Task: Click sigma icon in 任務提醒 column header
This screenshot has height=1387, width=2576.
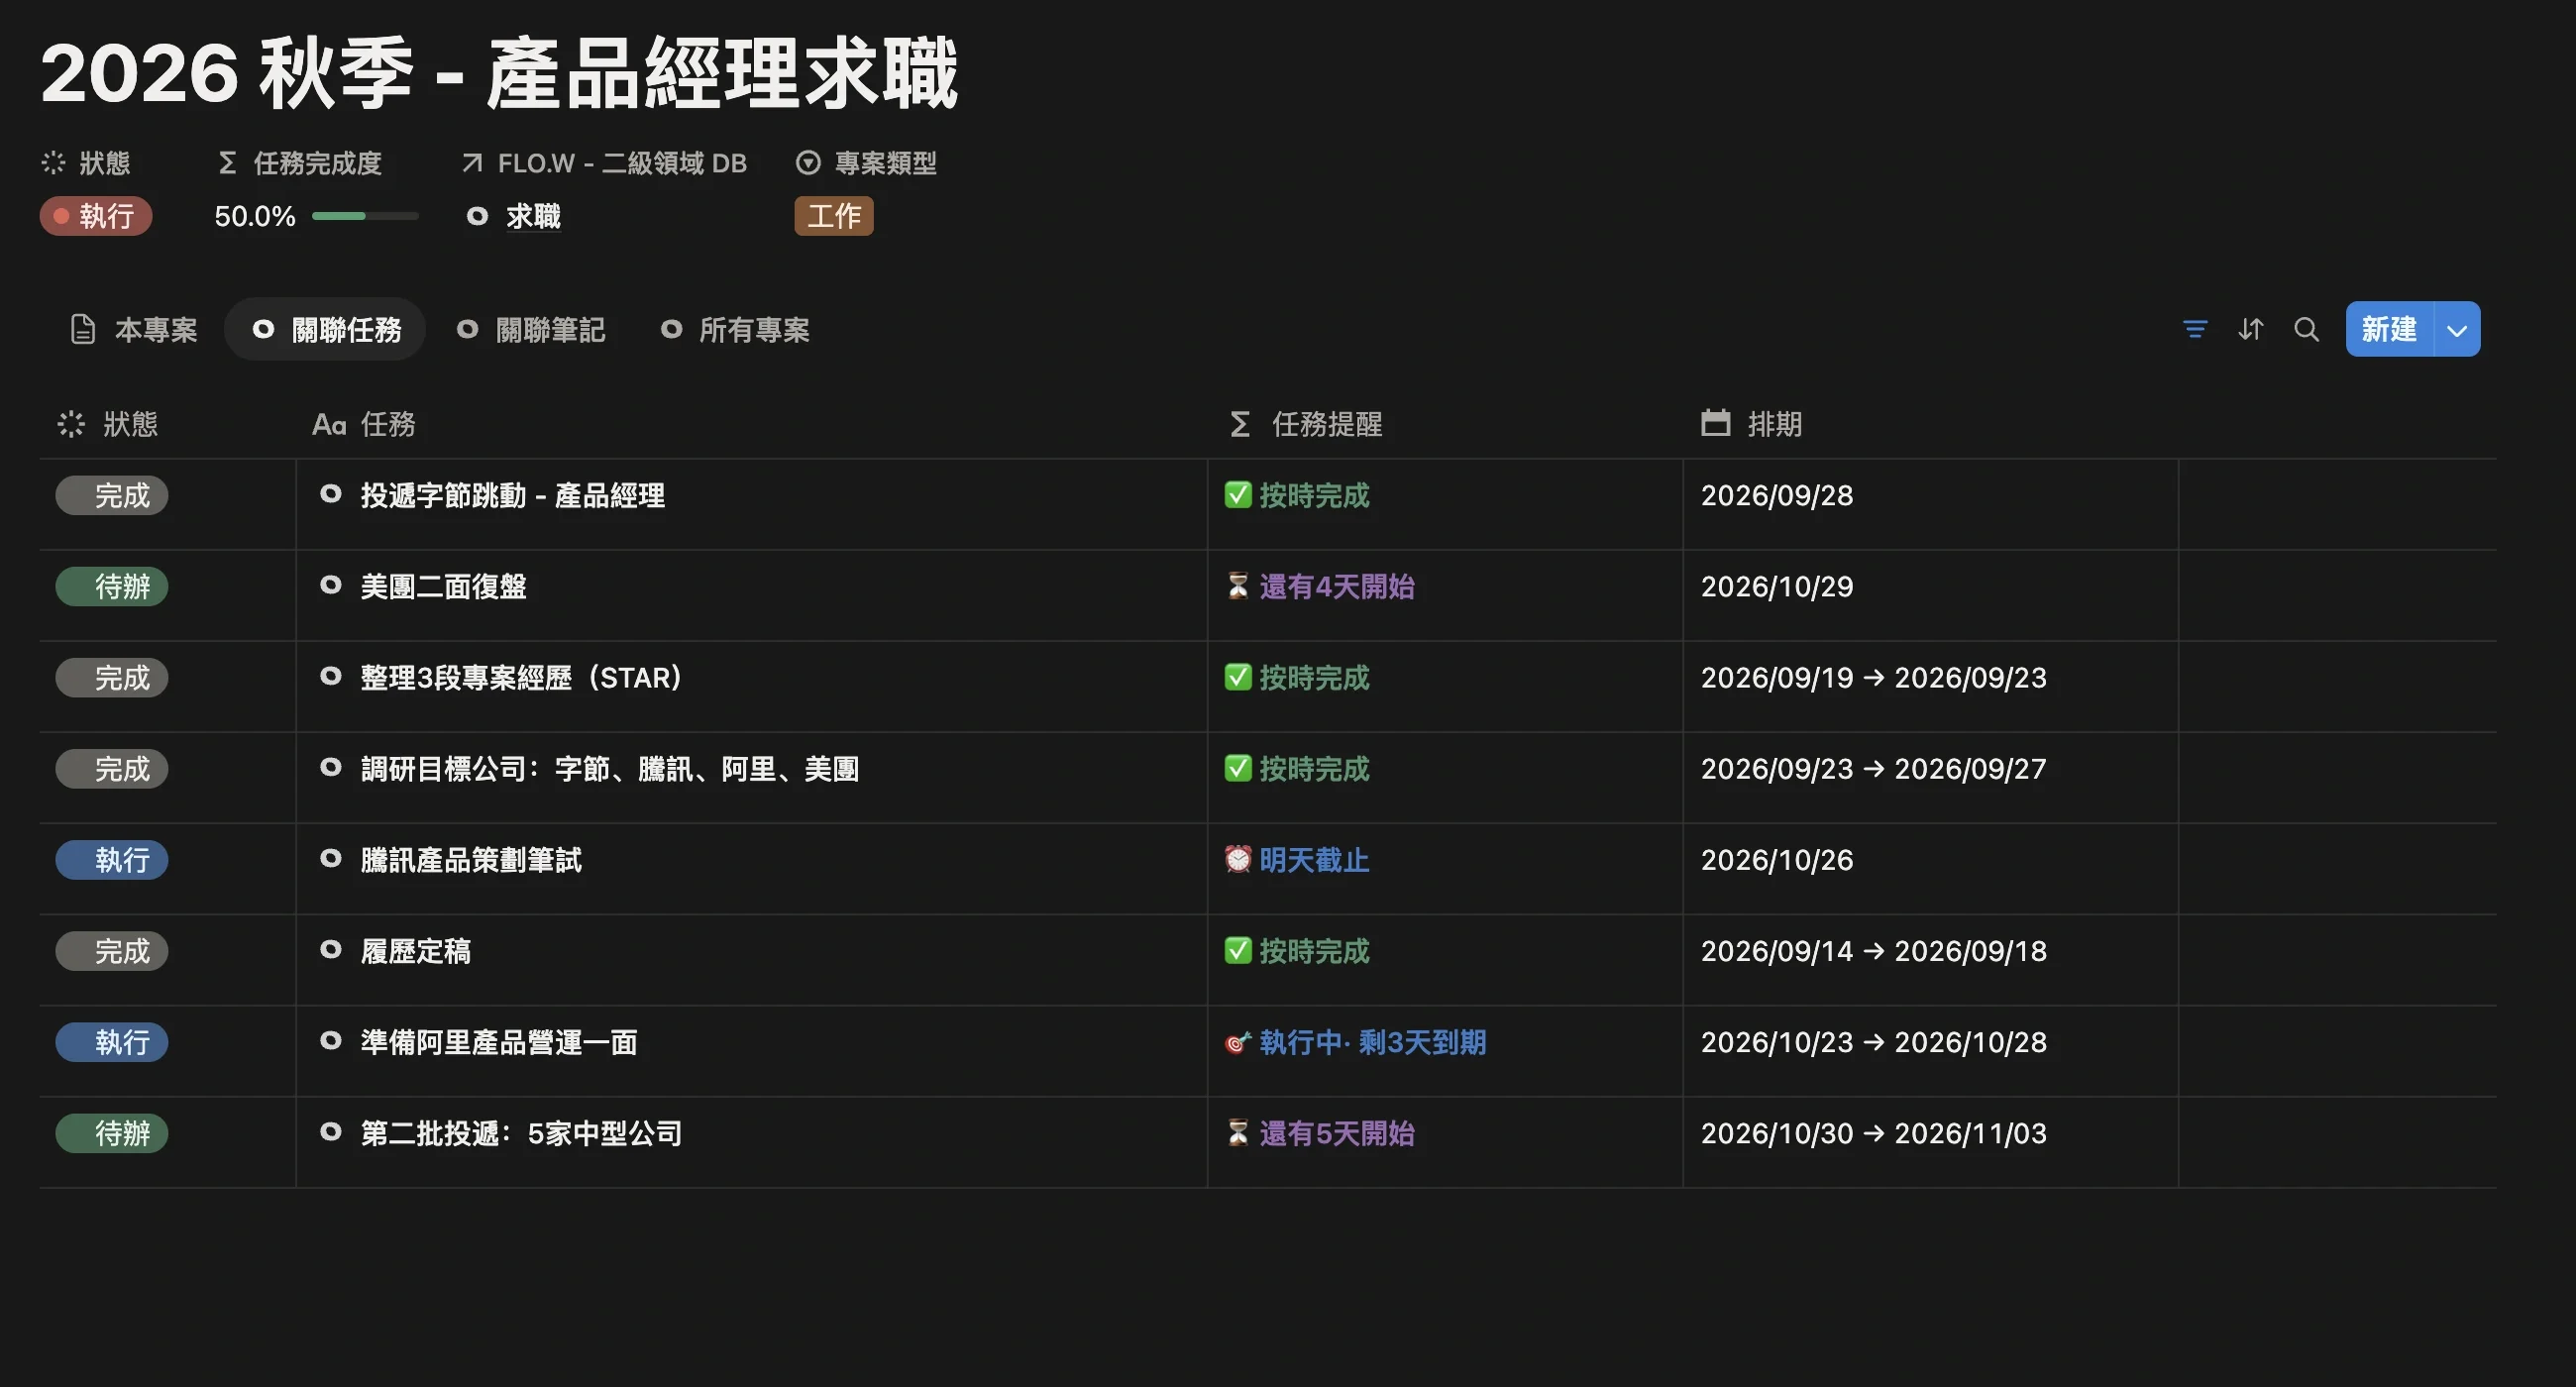Action: coord(1240,424)
